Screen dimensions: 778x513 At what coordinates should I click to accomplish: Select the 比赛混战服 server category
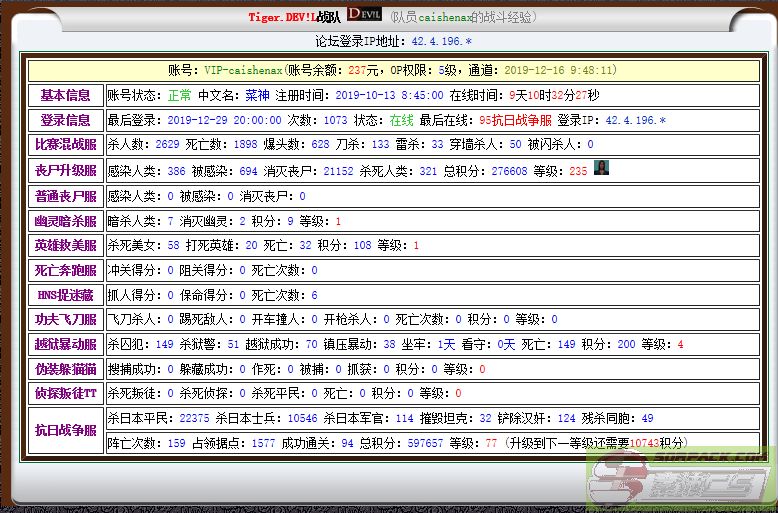click(65, 145)
